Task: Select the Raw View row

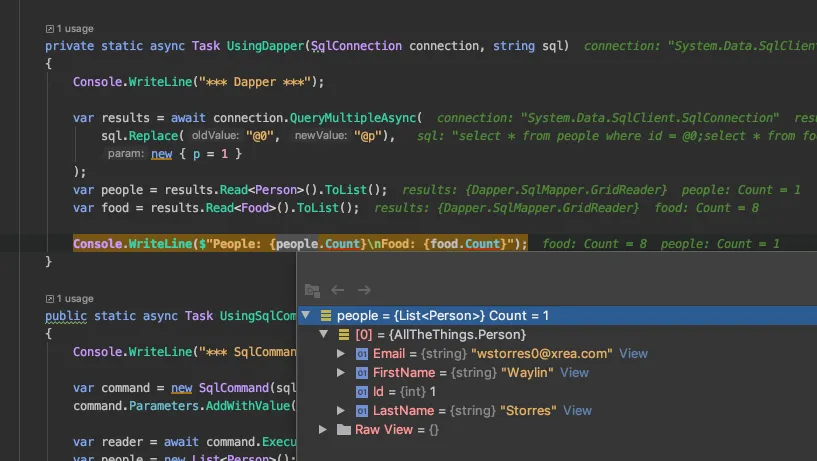Action: point(557,429)
